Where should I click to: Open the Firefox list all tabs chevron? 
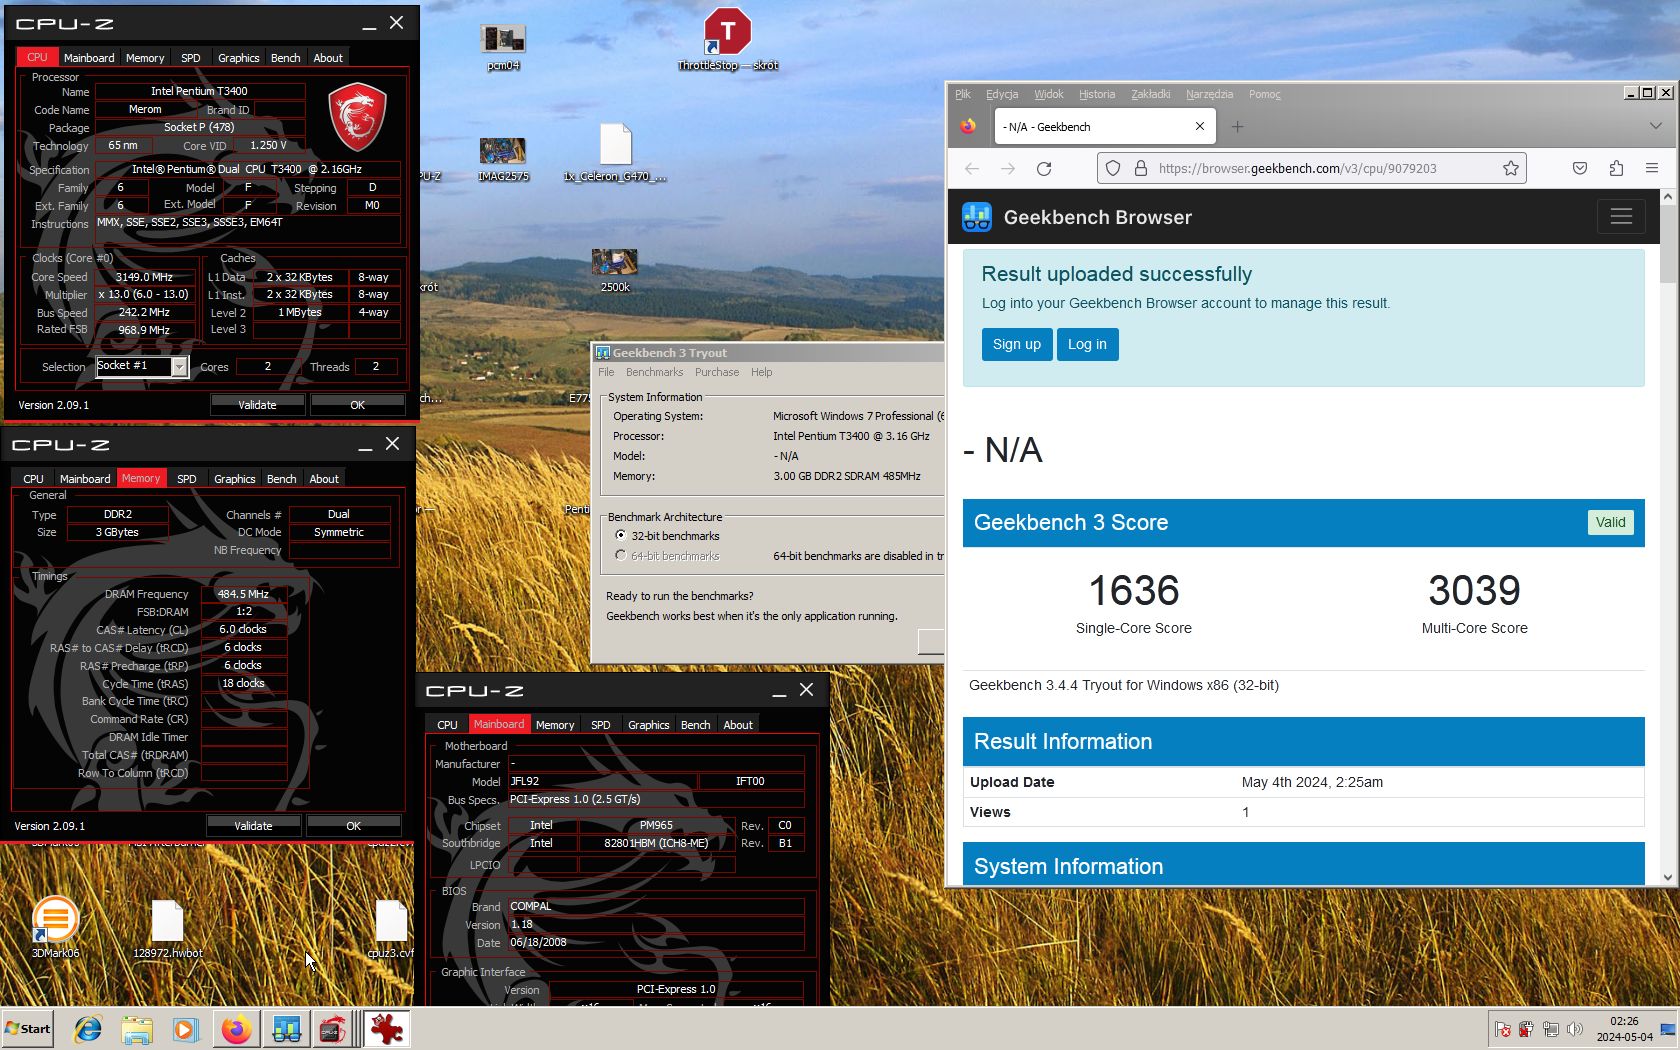click(1656, 127)
